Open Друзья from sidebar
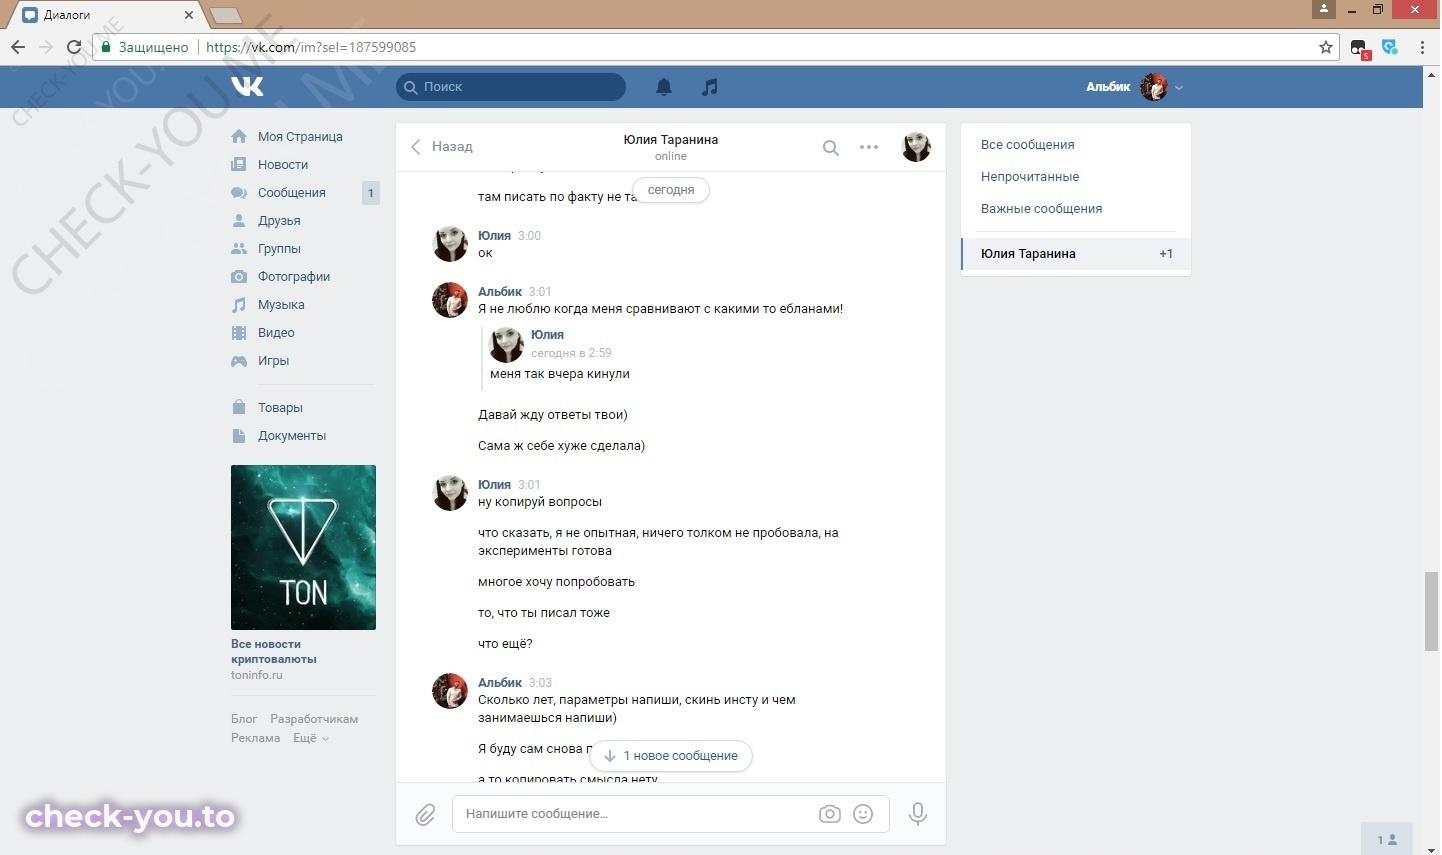 (279, 221)
